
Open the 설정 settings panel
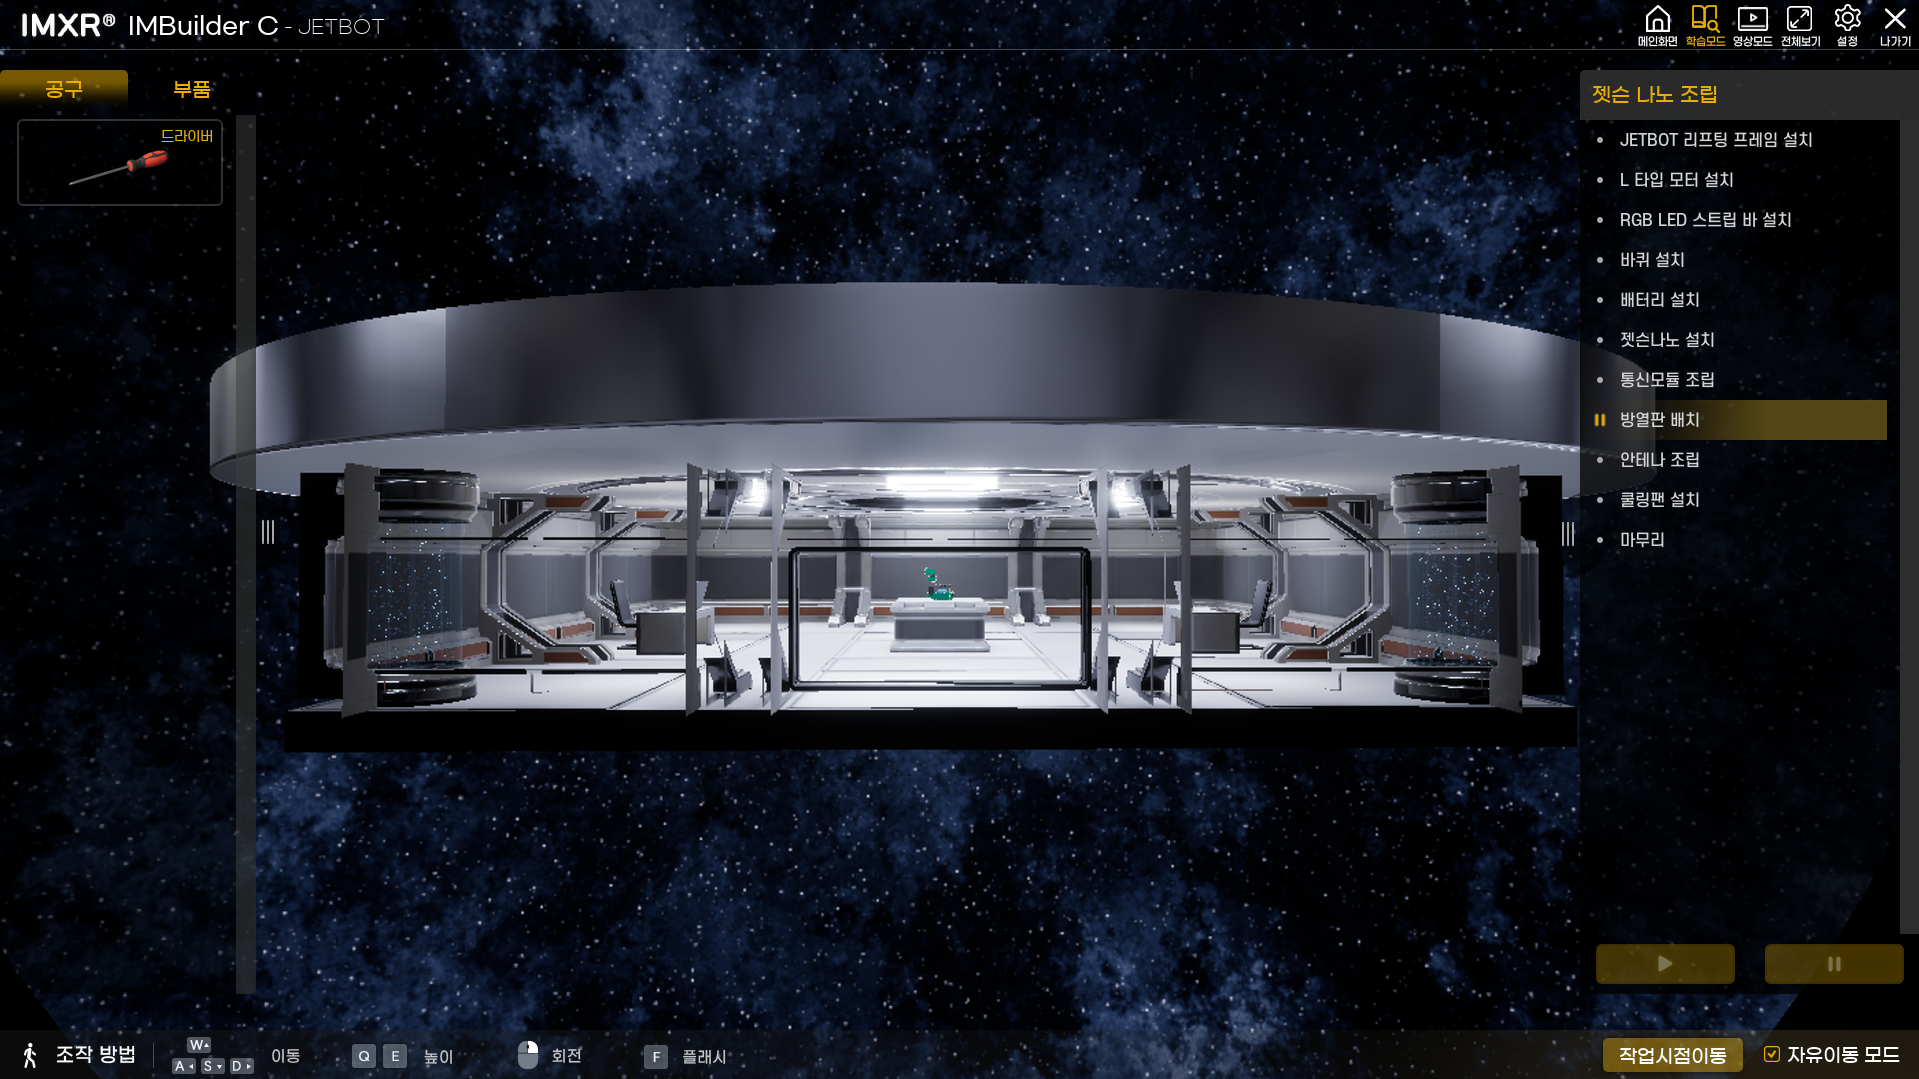coord(1846,24)
